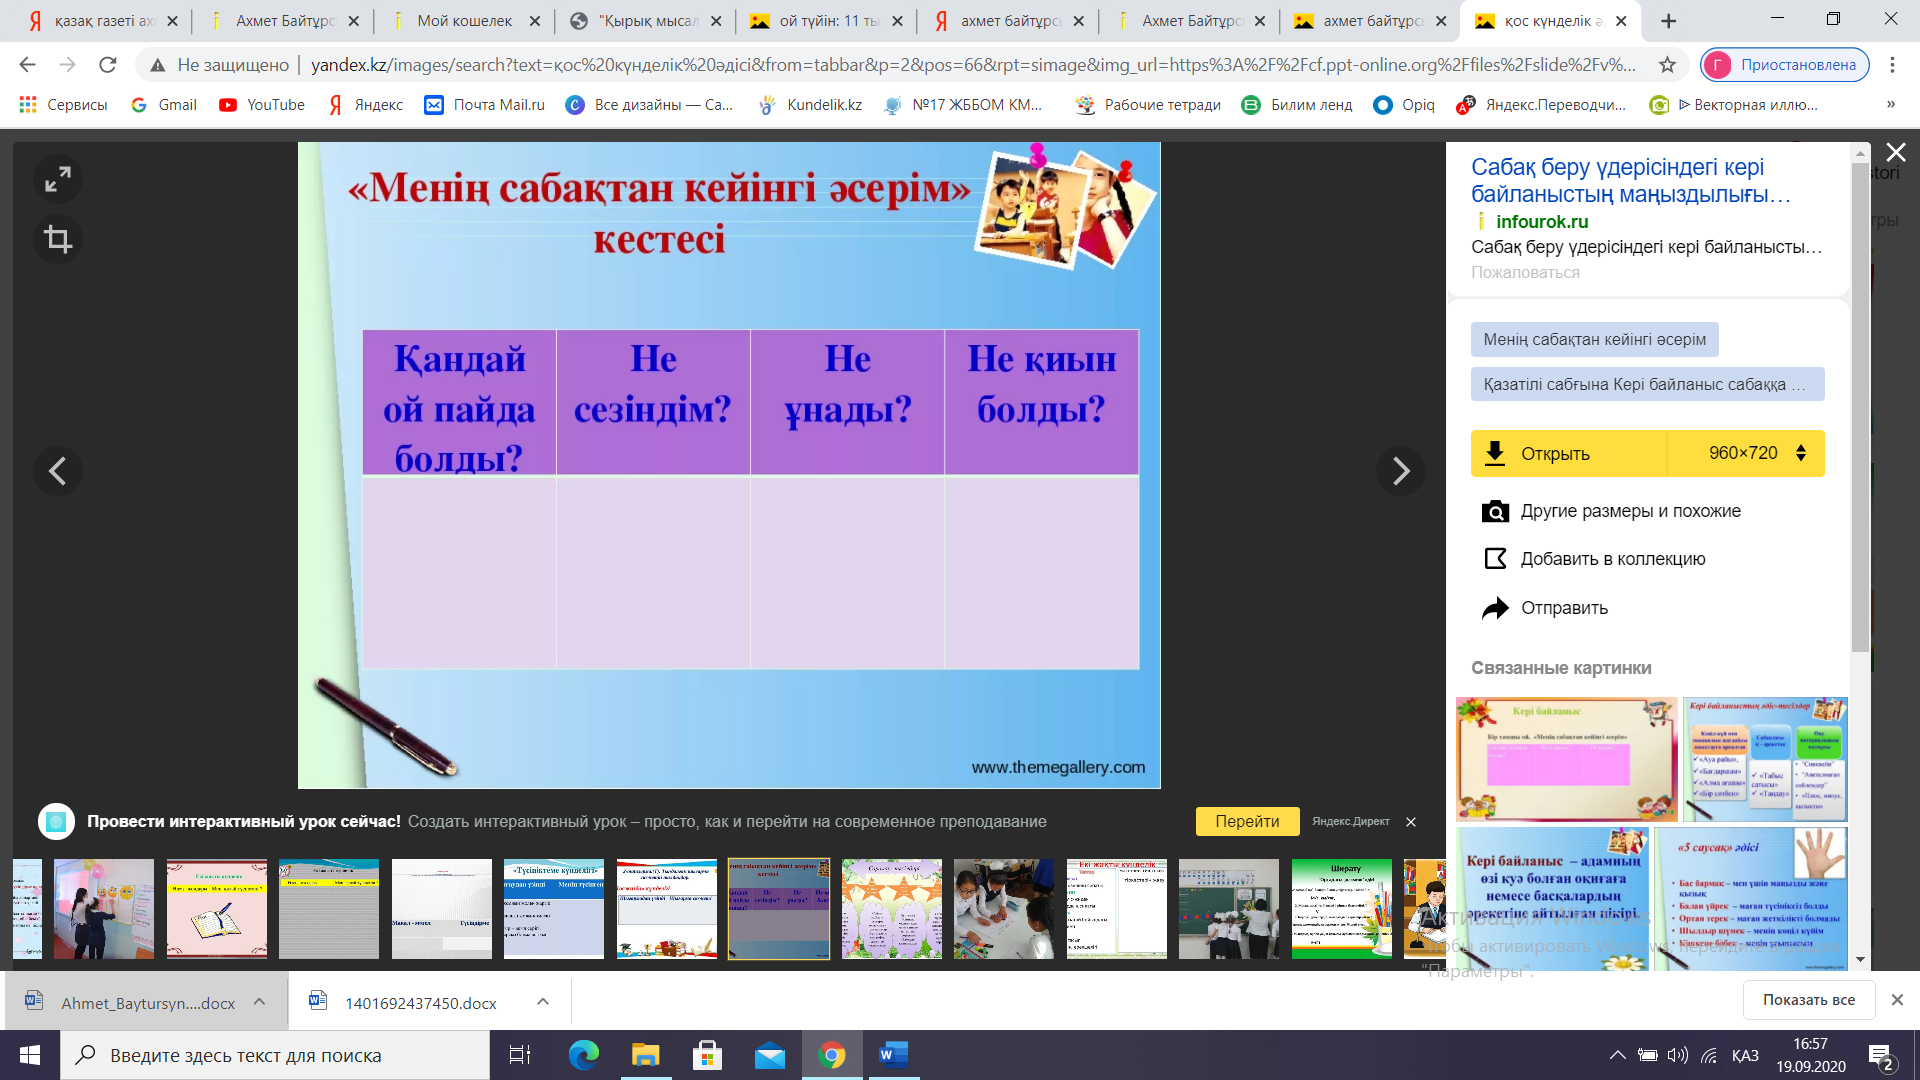Go to previous image arrow
1920x1080 pixels.
pyautogui.click(x=58, y=471)
